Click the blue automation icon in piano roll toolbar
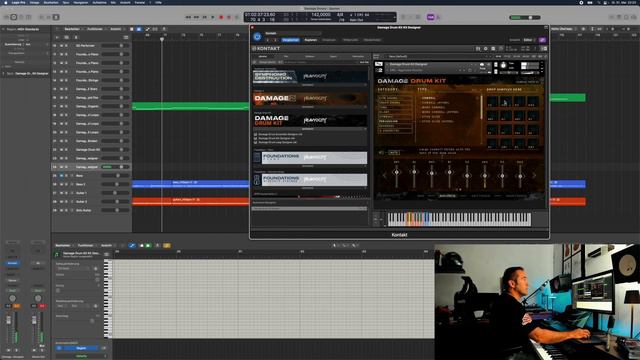The image size is (640, 360). point(132,245)
